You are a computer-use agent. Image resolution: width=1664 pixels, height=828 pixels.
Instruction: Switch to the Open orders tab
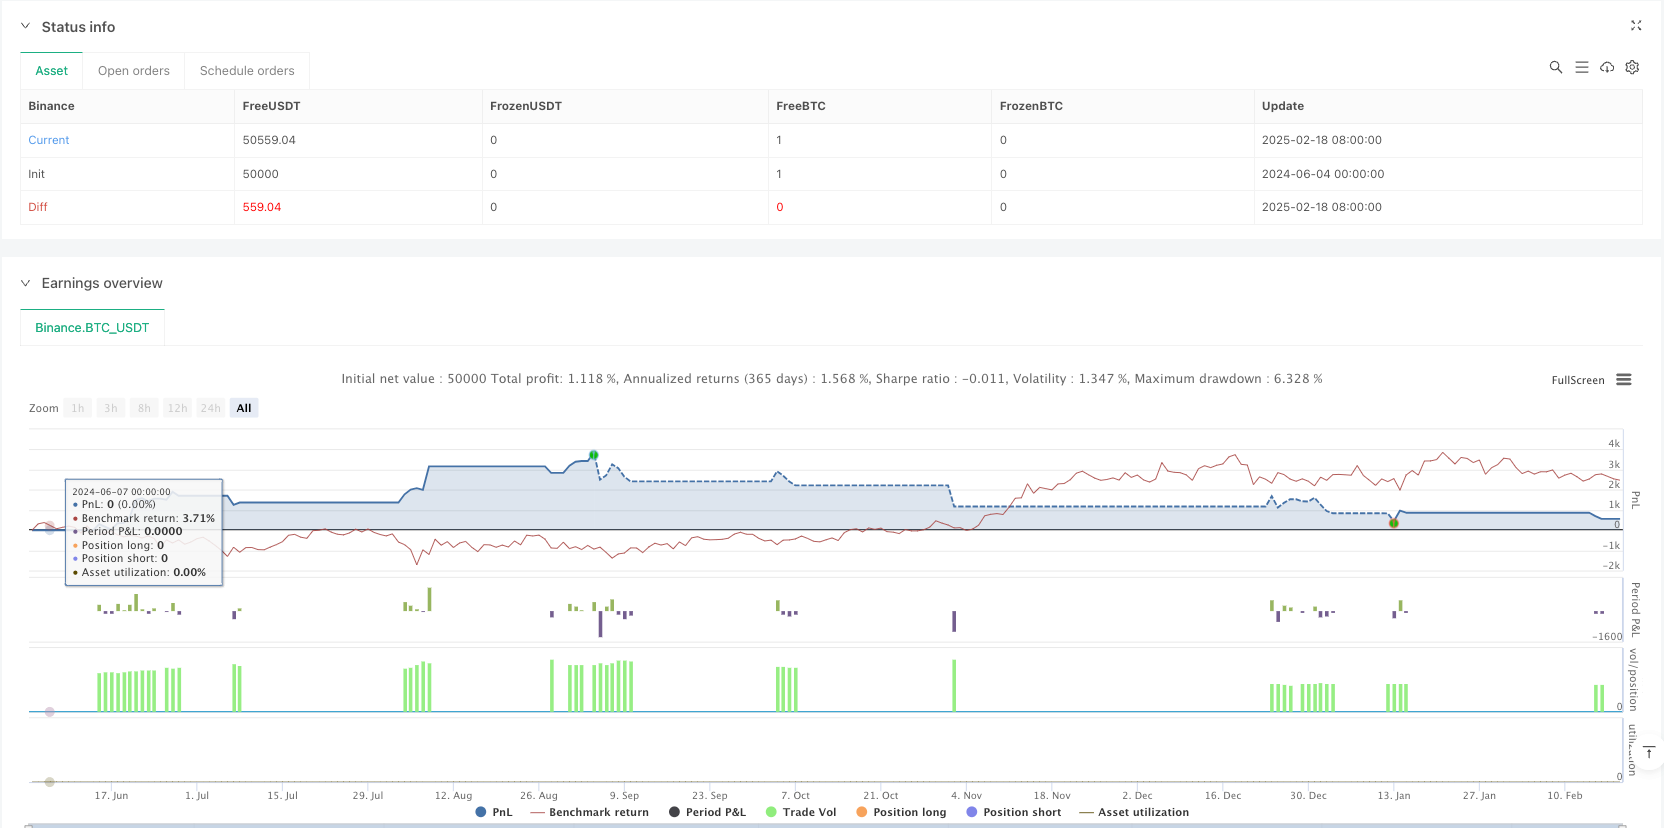point(134,71)
